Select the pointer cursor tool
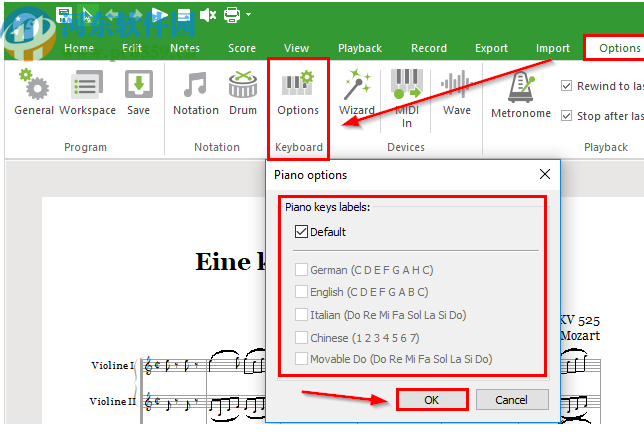The image size is (644, 440). tap(88, 15)
